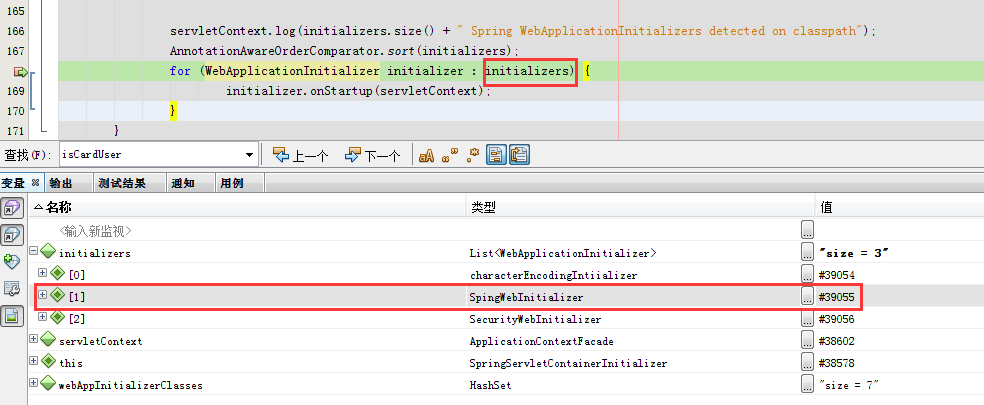Viewport: 984px width, 405px height.
Task: Click the fourth sidebar icon below new watch
Action: point(12,288)
